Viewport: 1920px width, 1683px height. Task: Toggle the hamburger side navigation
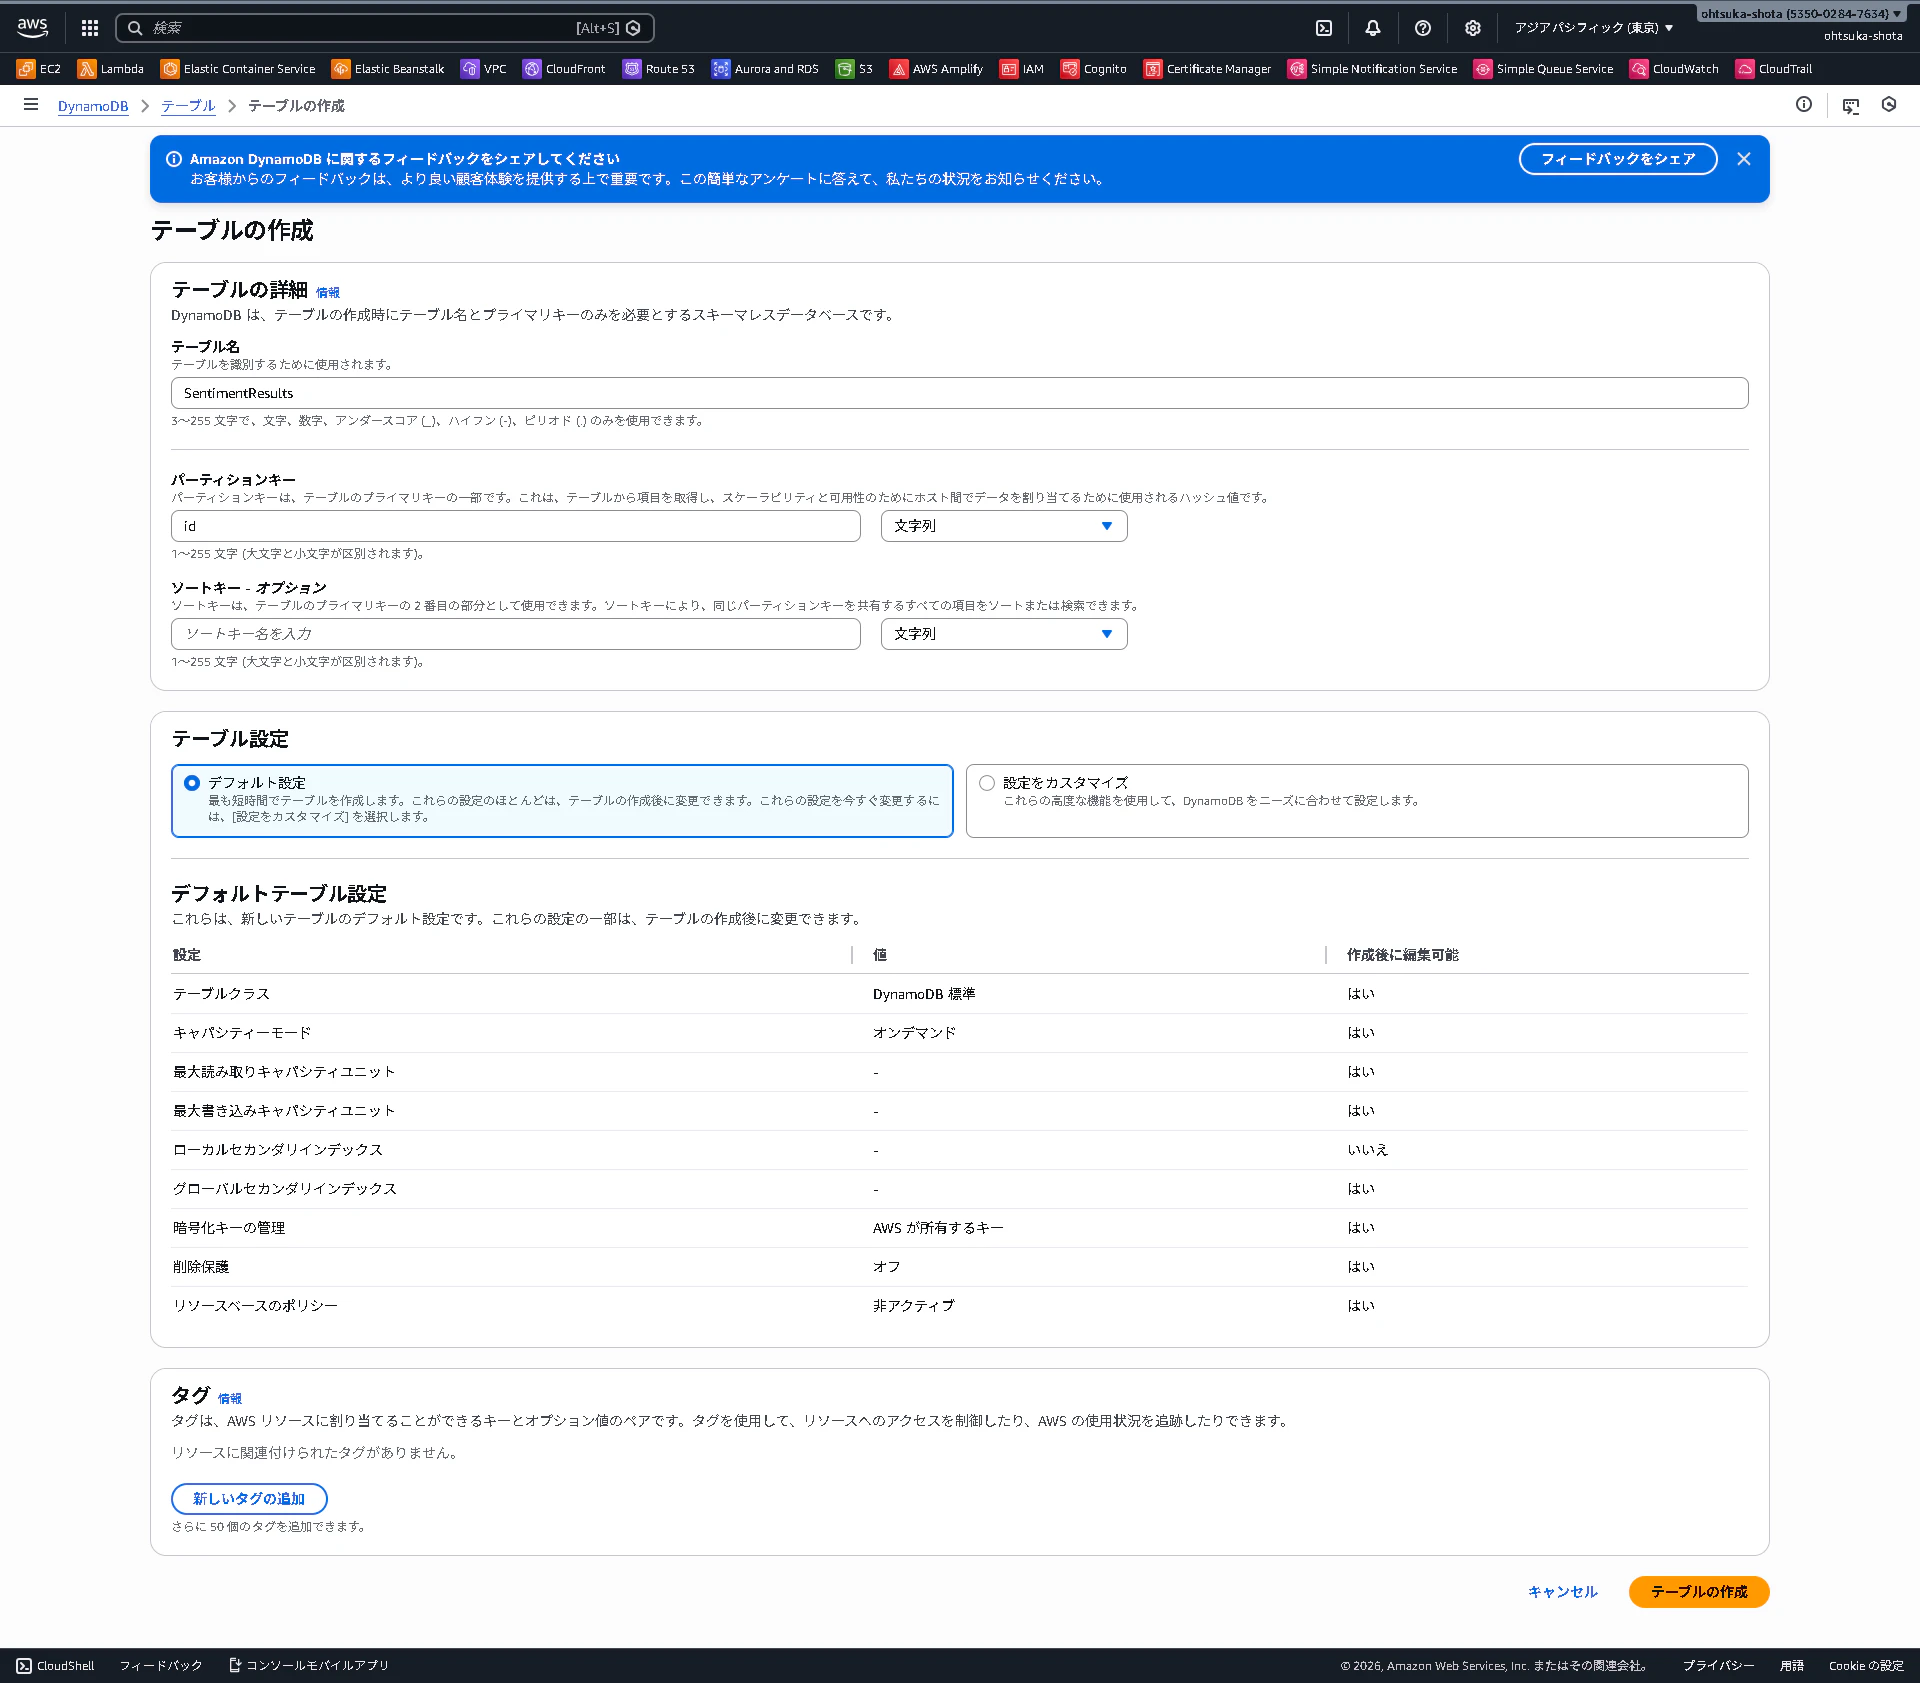click(31, 105)
